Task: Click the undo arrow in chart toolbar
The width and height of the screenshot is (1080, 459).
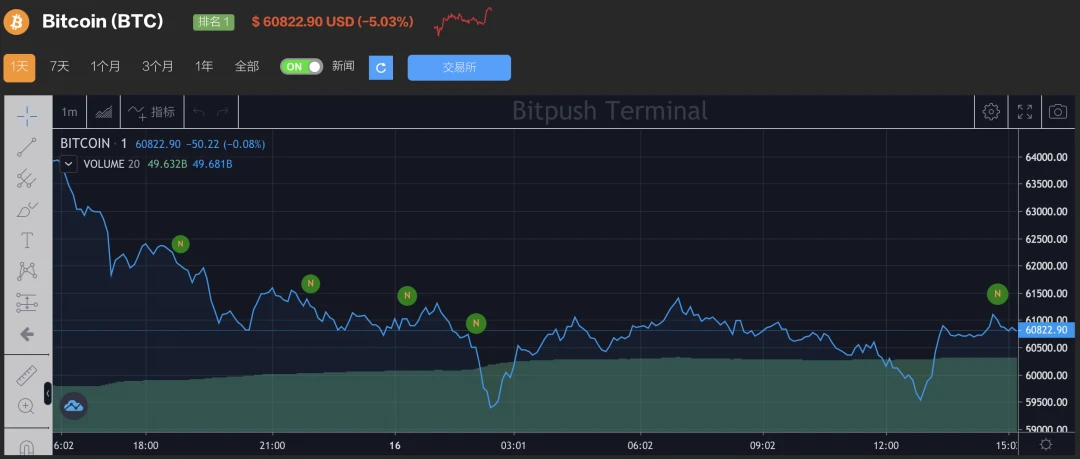Action: coord(199,112)
